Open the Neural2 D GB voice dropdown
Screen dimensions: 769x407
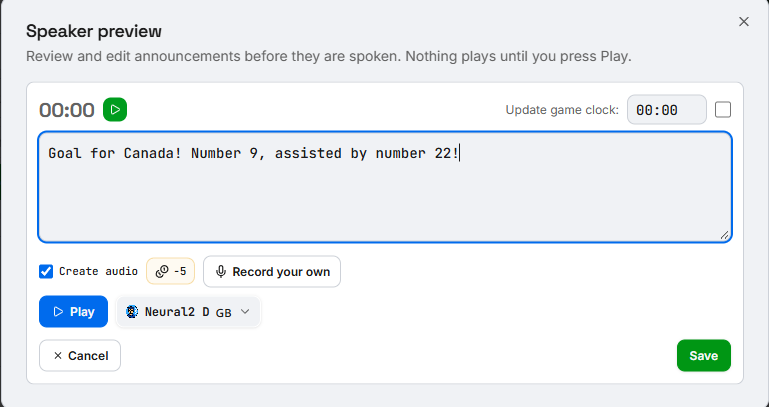coord(188,312)
